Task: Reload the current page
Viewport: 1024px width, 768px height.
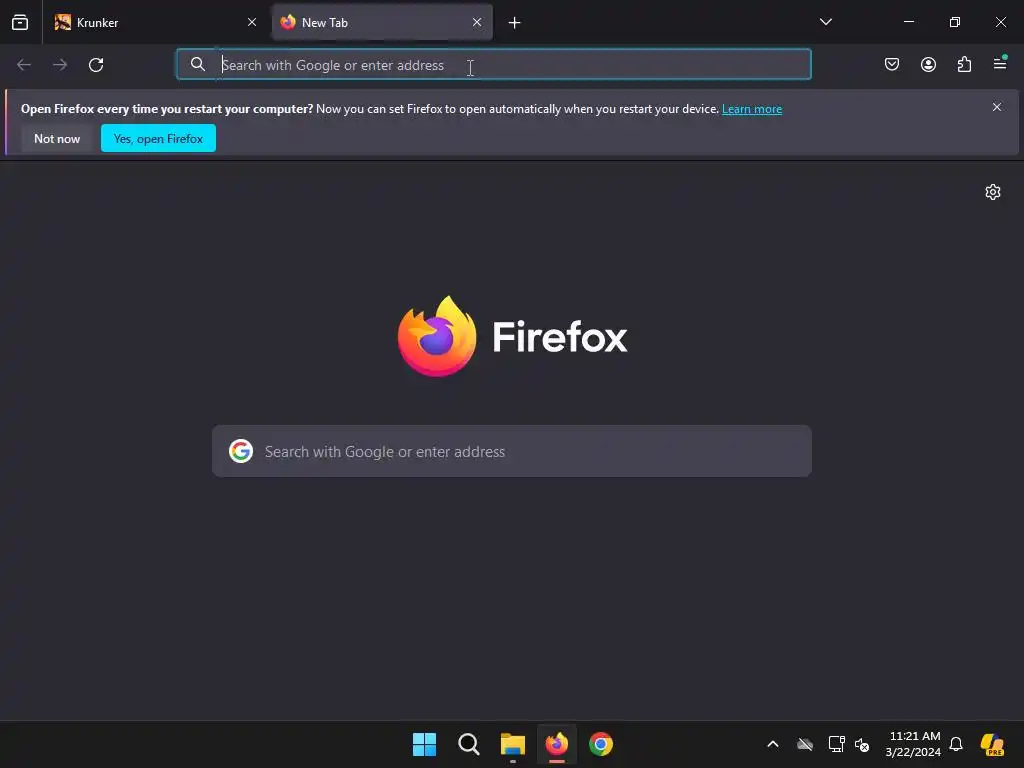Action: 96,65
